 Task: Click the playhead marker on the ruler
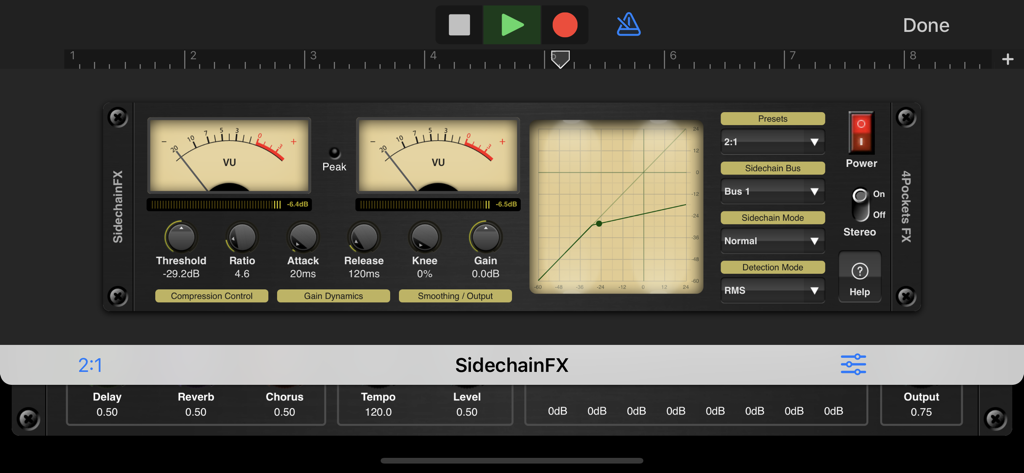pos(560,59)
